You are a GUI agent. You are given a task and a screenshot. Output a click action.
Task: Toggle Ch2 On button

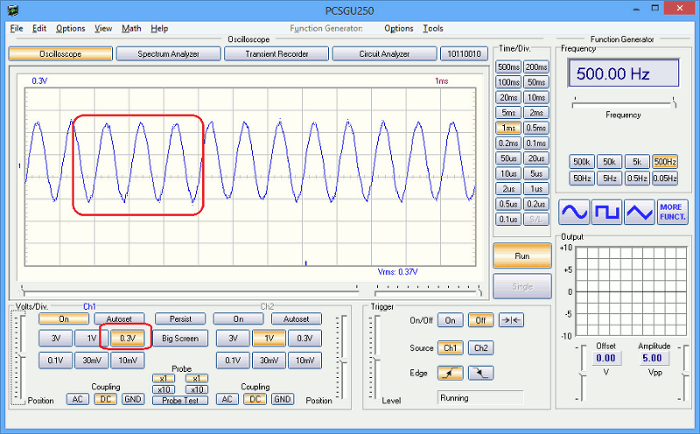pos(238,319)
